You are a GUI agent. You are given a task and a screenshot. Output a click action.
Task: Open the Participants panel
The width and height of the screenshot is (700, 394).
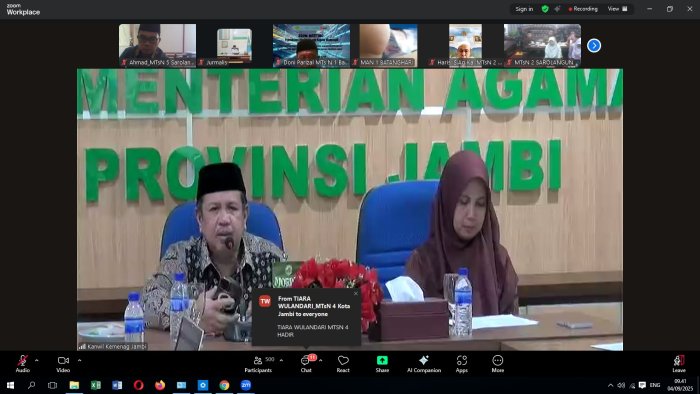258,363
